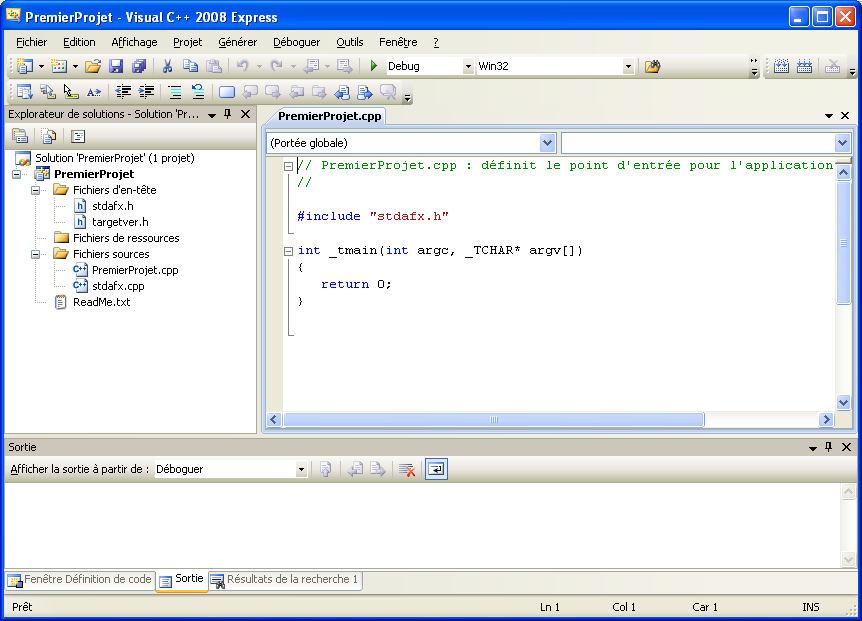The image size is (862, 621).
Task: Open the Générer menu
Action: tap(237, 42)
